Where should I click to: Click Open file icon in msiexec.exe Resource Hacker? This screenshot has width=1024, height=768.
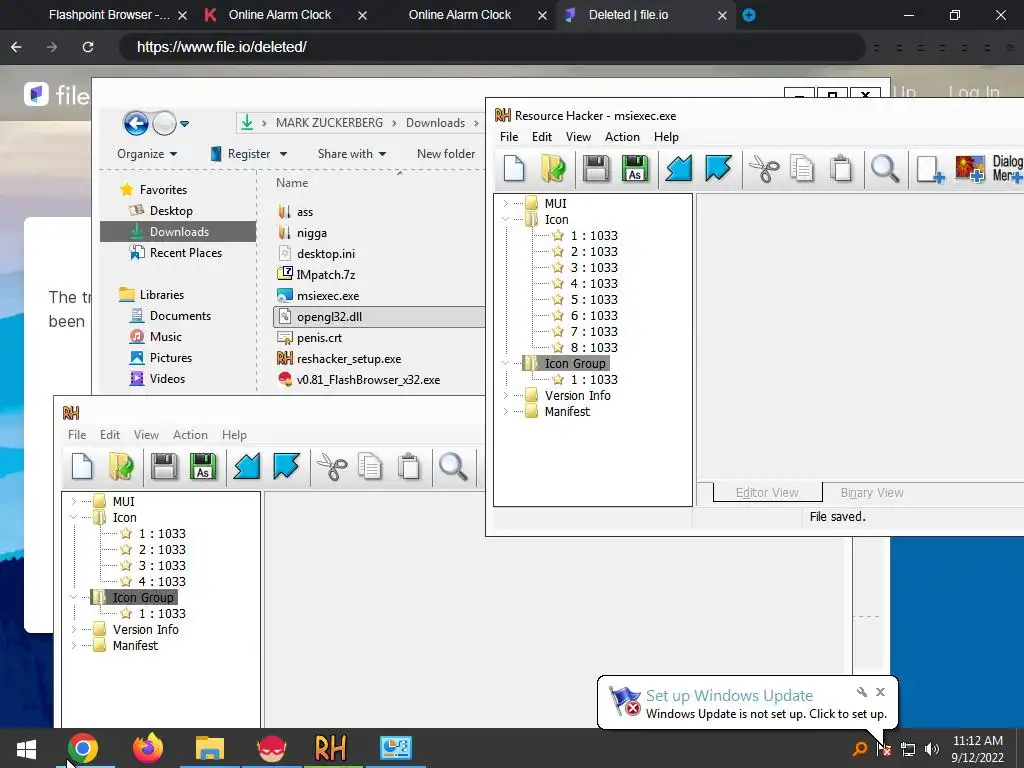[554, 168]
